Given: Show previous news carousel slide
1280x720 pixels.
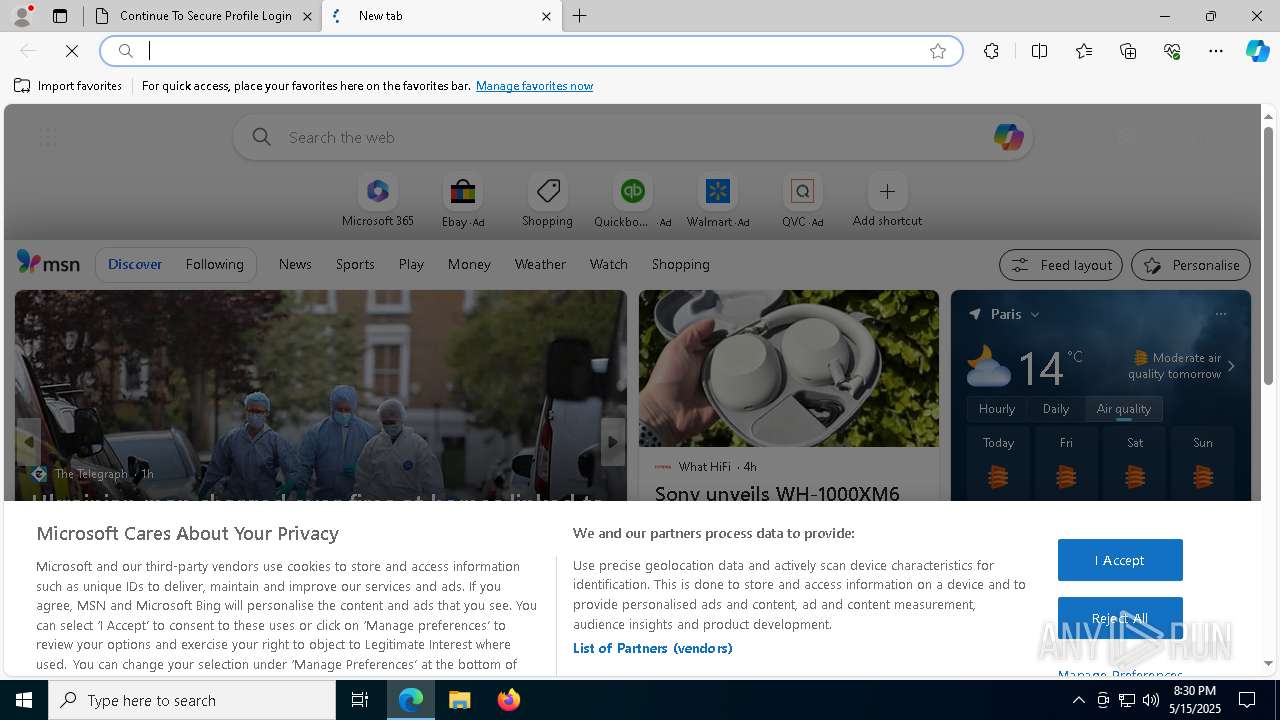Looking at the screenshot, I should click(28, 442).
